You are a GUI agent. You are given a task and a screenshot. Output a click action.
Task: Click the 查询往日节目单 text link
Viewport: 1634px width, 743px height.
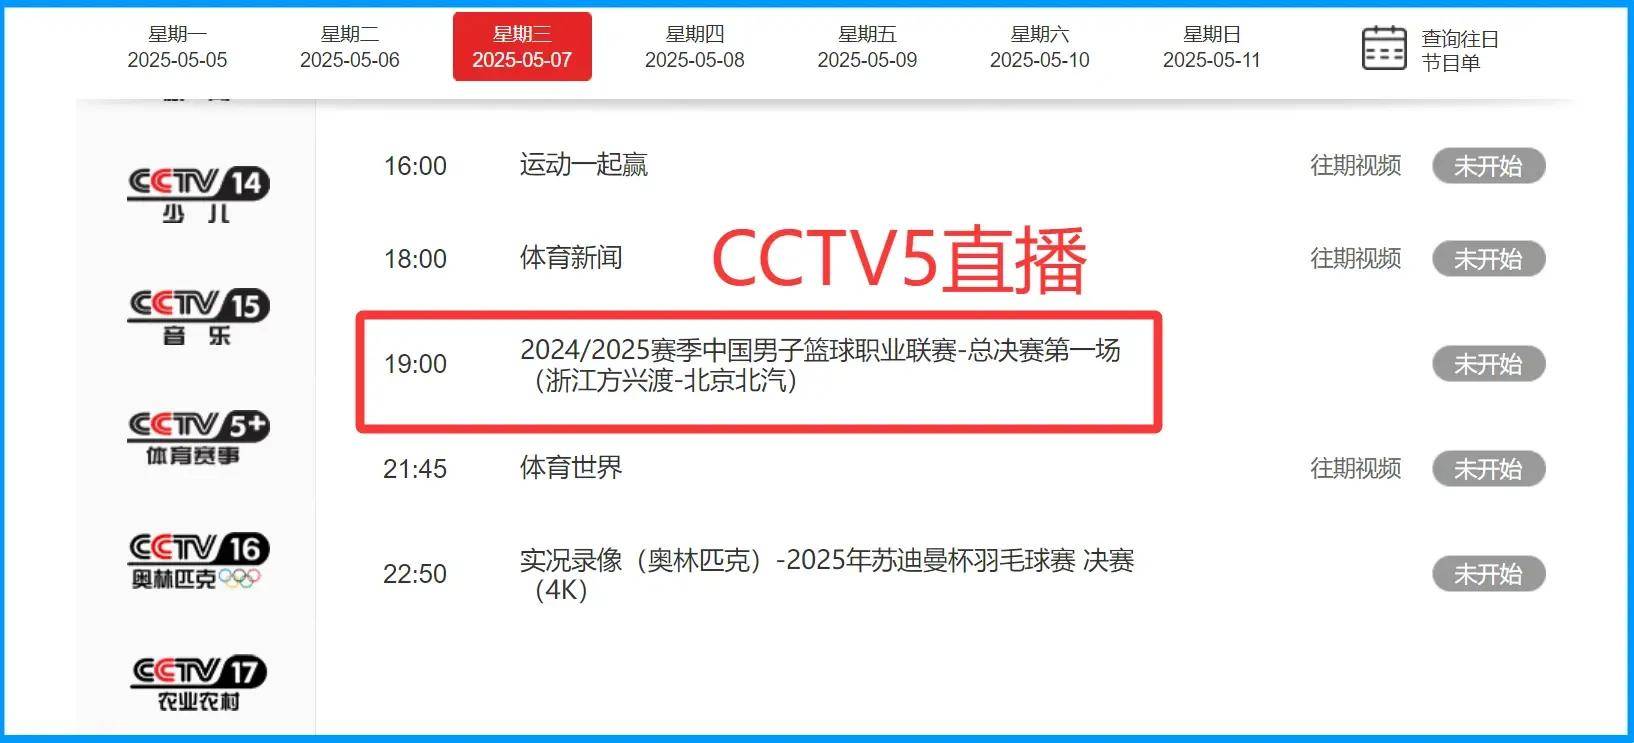pos(1460,50)
